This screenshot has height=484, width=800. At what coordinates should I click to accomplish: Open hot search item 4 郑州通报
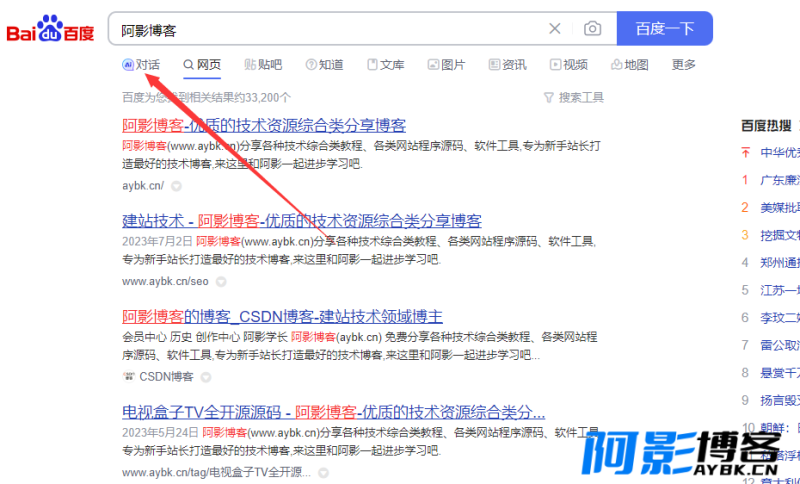click(780, 263)
